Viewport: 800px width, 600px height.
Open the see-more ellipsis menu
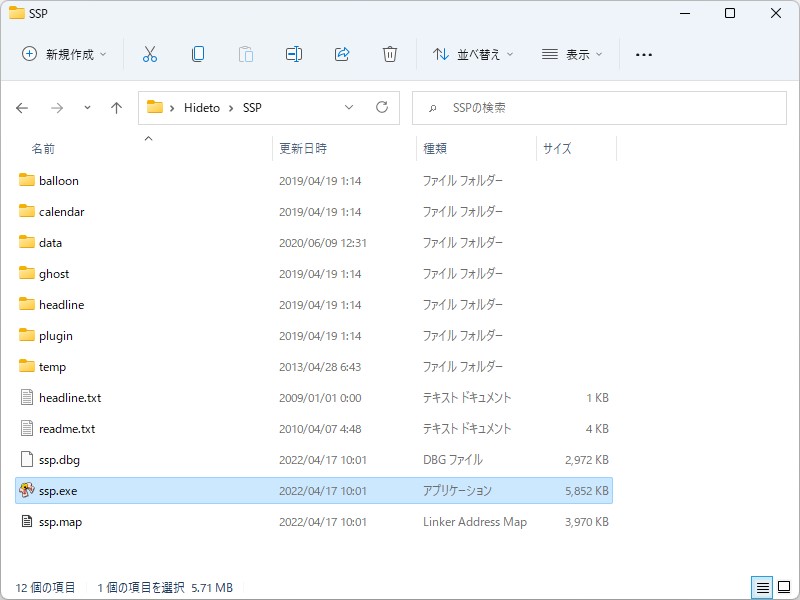coord(644,54)
